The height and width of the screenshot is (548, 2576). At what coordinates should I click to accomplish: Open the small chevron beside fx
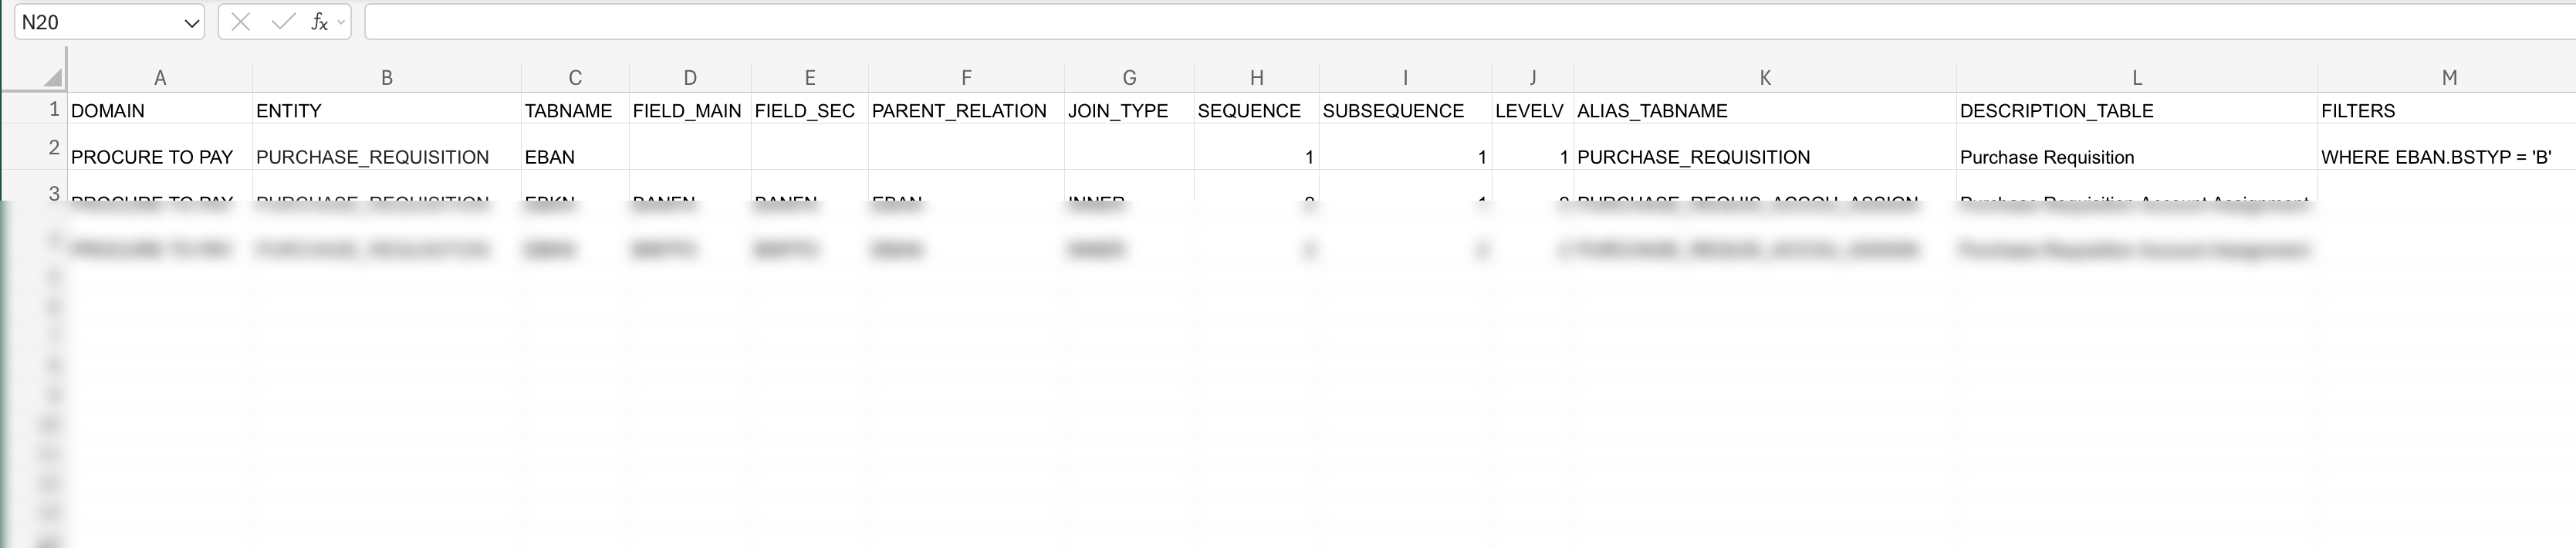click(x=342, y=22)
